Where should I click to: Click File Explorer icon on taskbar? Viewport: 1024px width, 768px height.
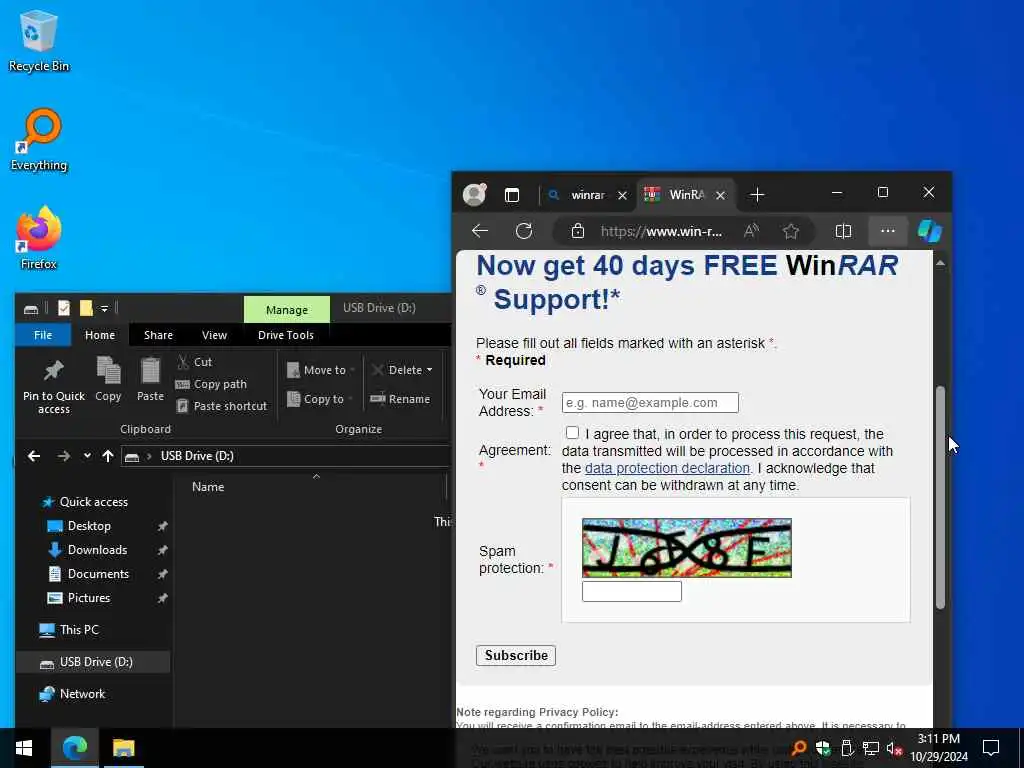[123, 748]
